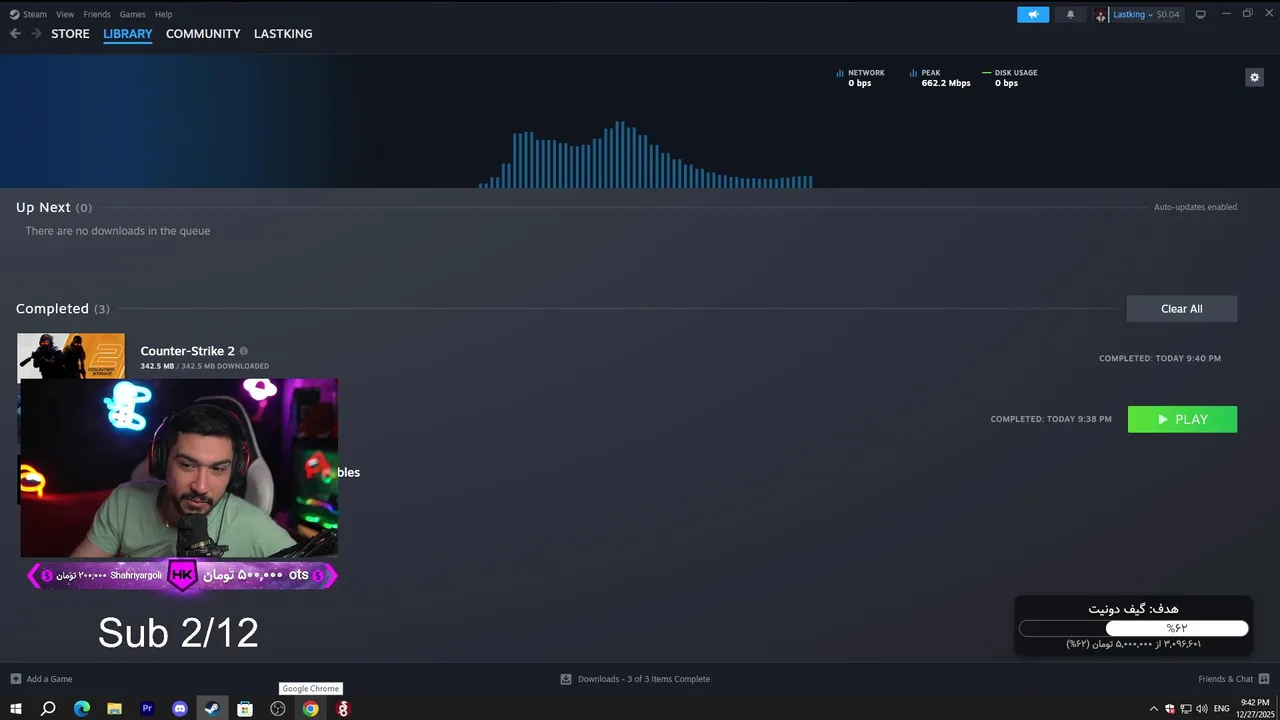Switch to the LIBRARY tab

point(128,34)
